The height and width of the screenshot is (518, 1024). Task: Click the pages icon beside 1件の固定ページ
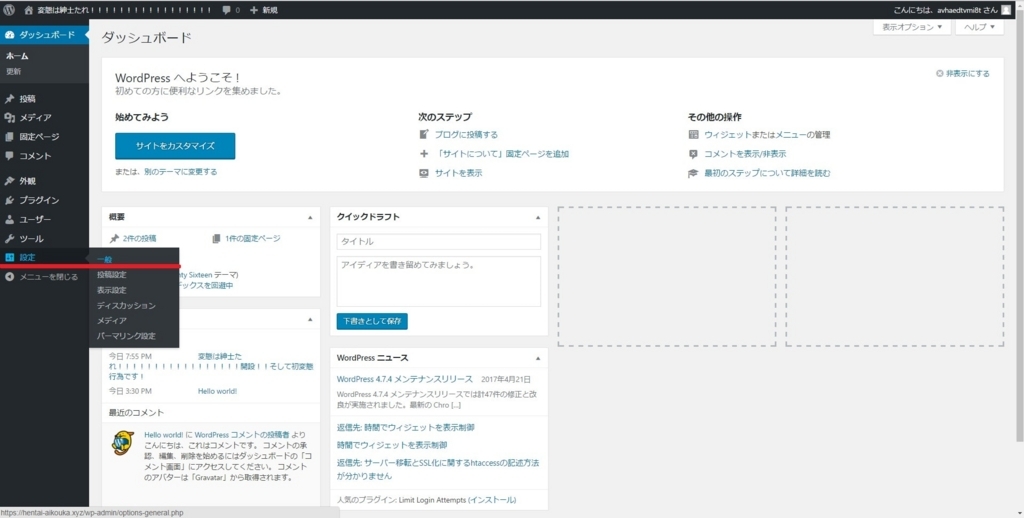click(216, 238)
